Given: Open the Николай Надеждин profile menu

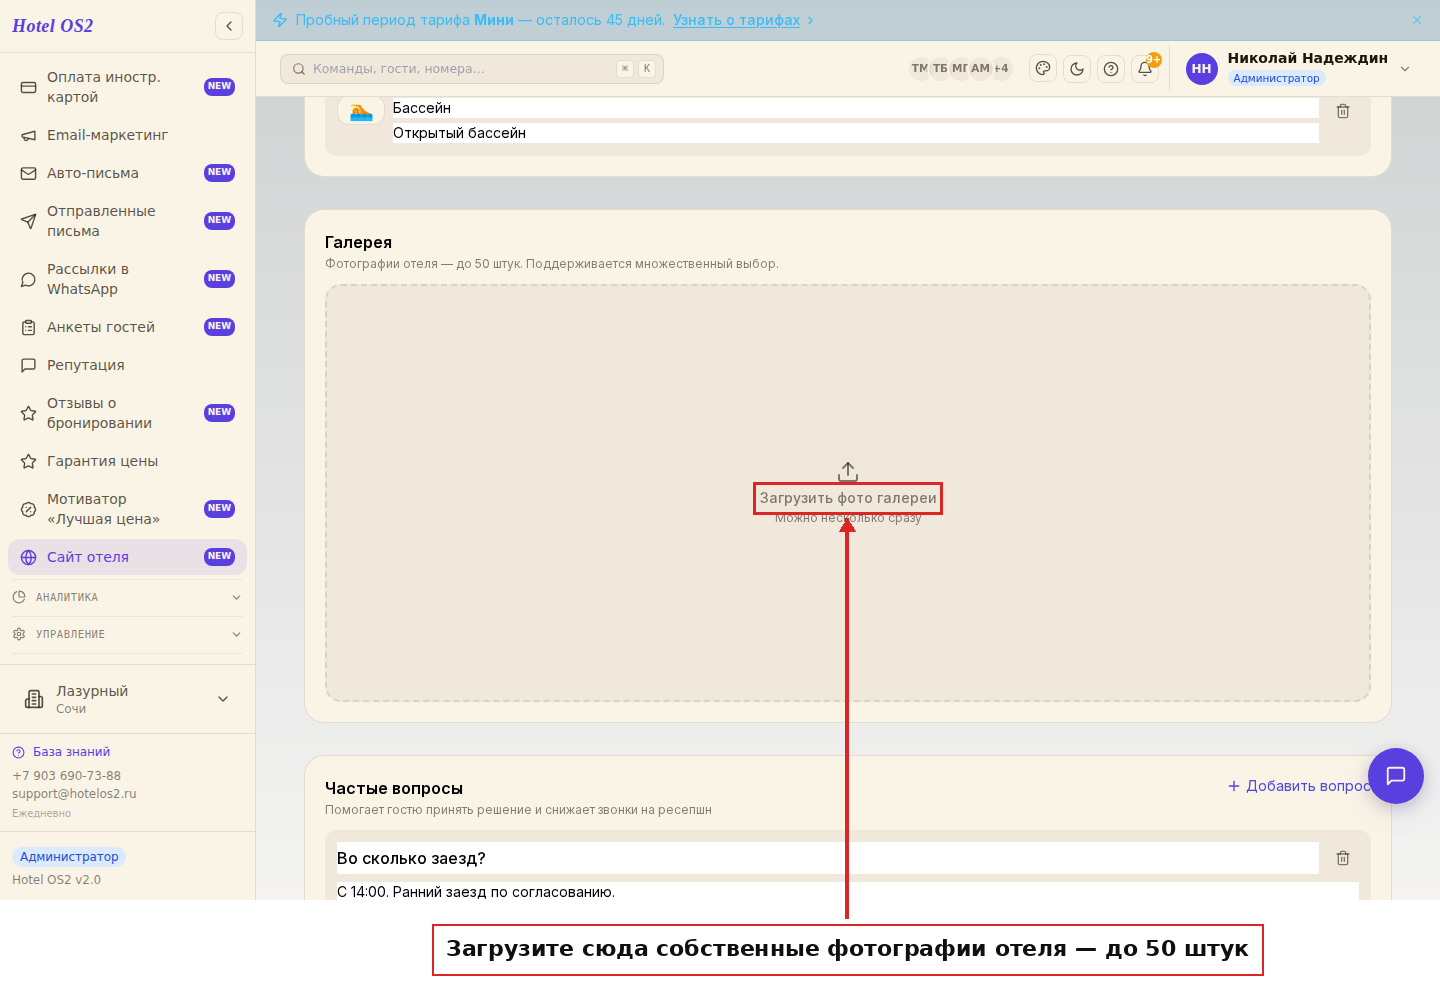Looking at the screenshot, I should click(1299, 68).
